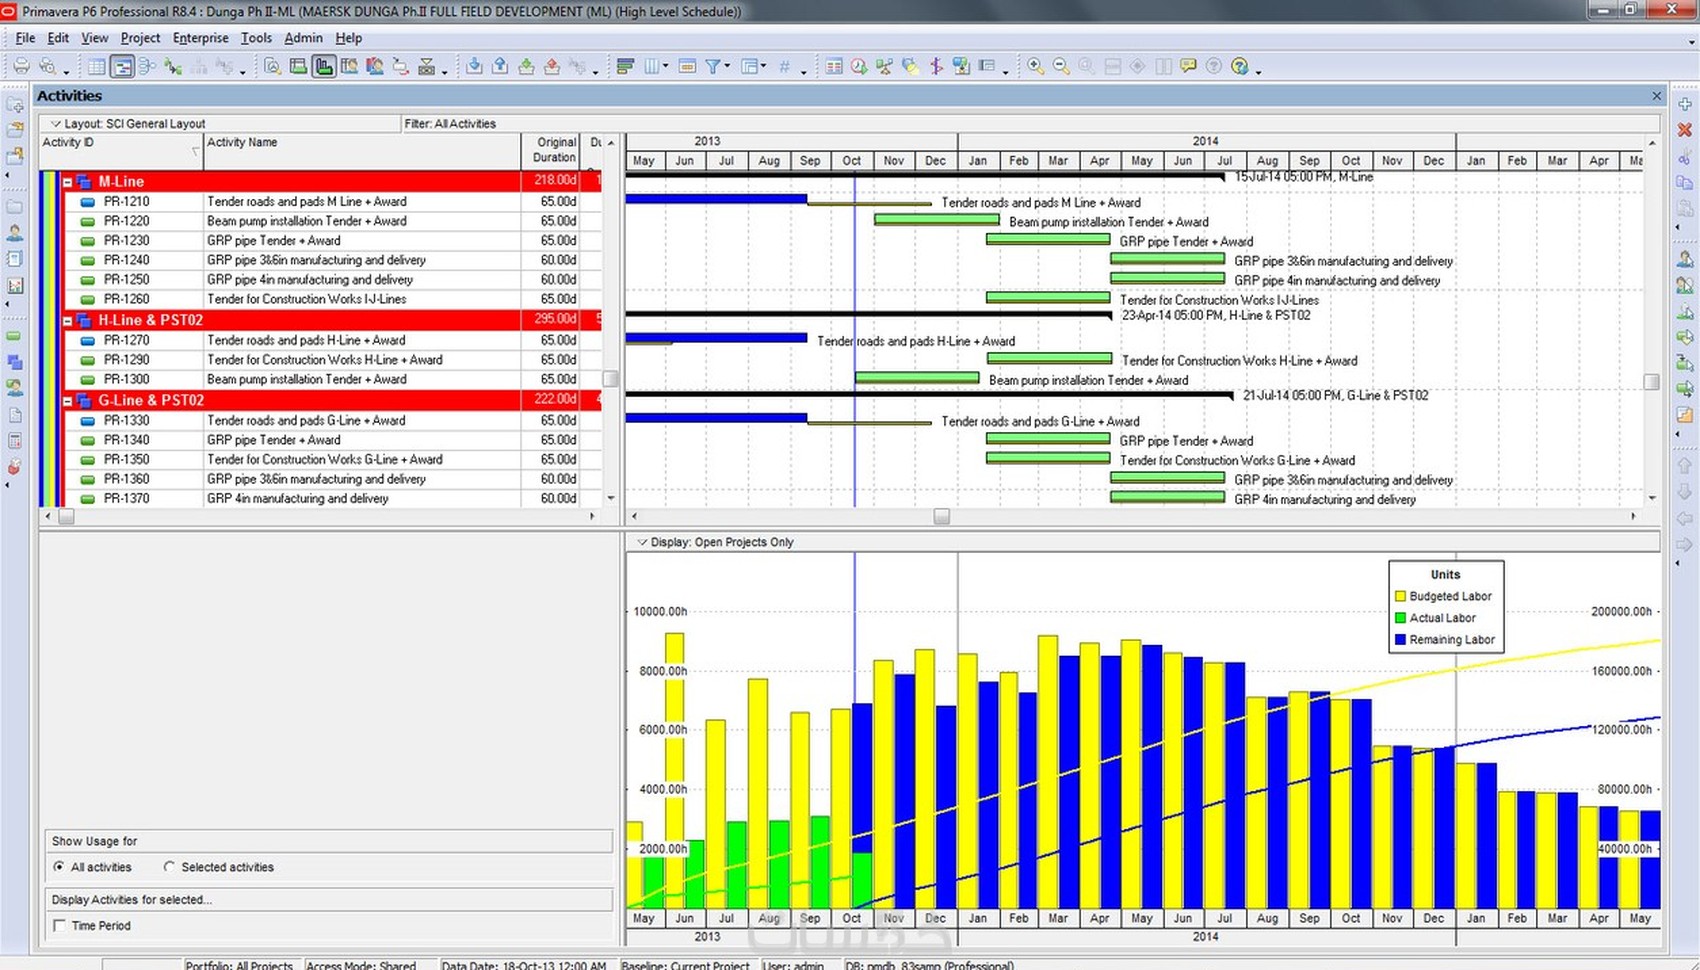Collapse the H-Line & PST02 group
Viewport: 1700px width, 970px height.
68,321
